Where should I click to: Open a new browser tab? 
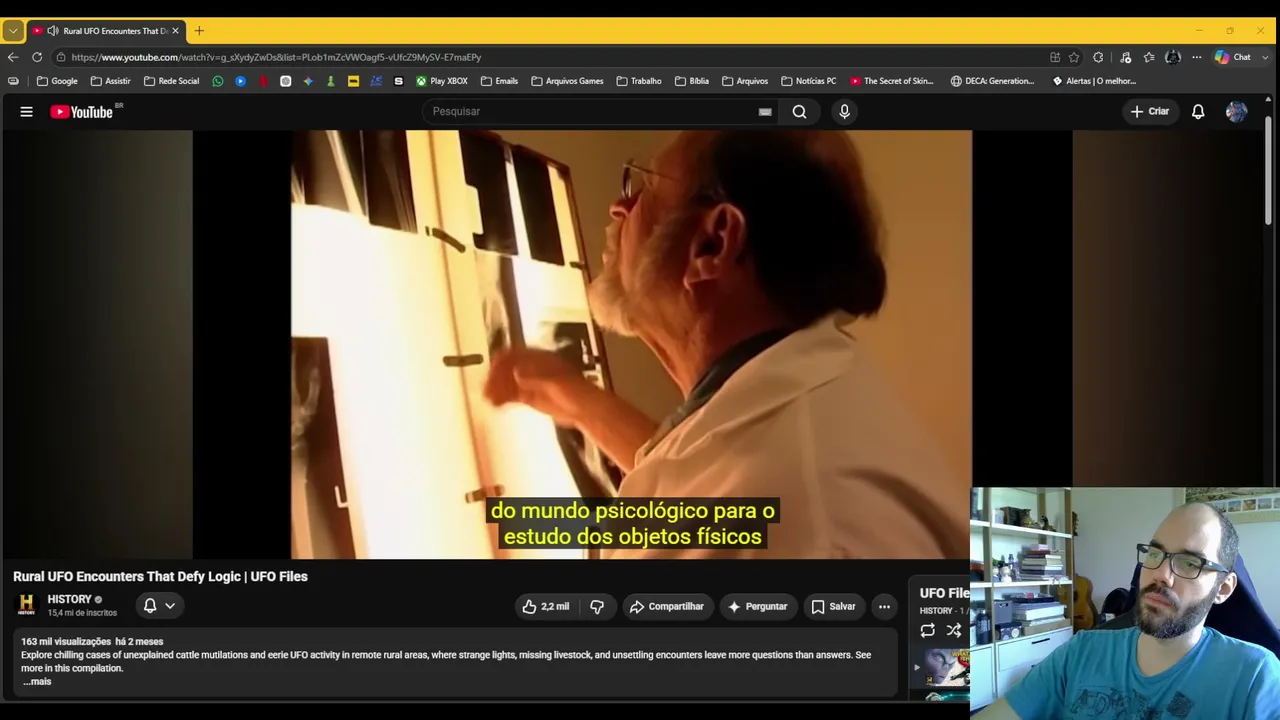[199, 31]
